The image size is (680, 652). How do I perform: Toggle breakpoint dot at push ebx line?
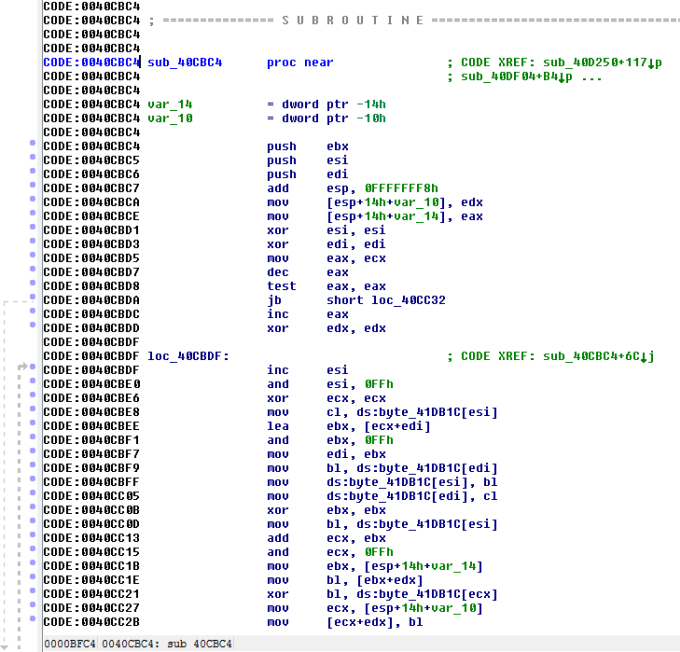tap(33, 143)
